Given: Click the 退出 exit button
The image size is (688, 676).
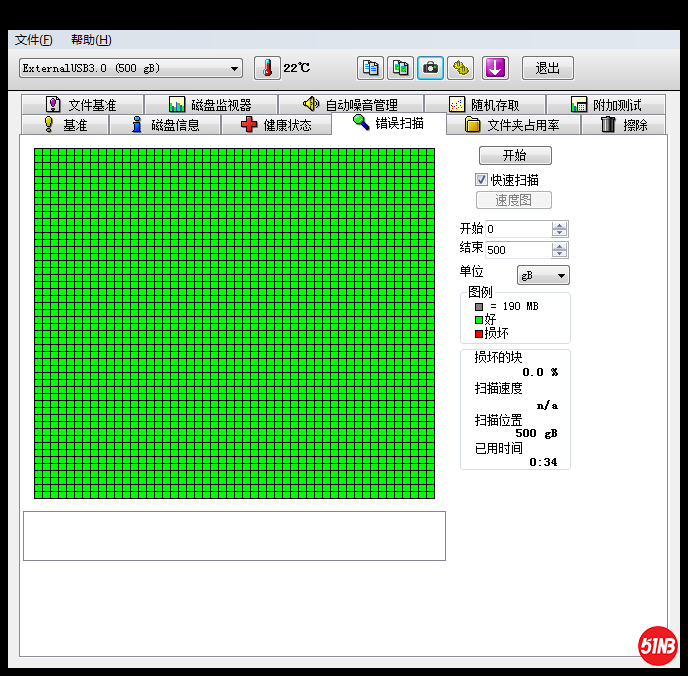Looking at the screenshot, I should [x=547, y=68].
